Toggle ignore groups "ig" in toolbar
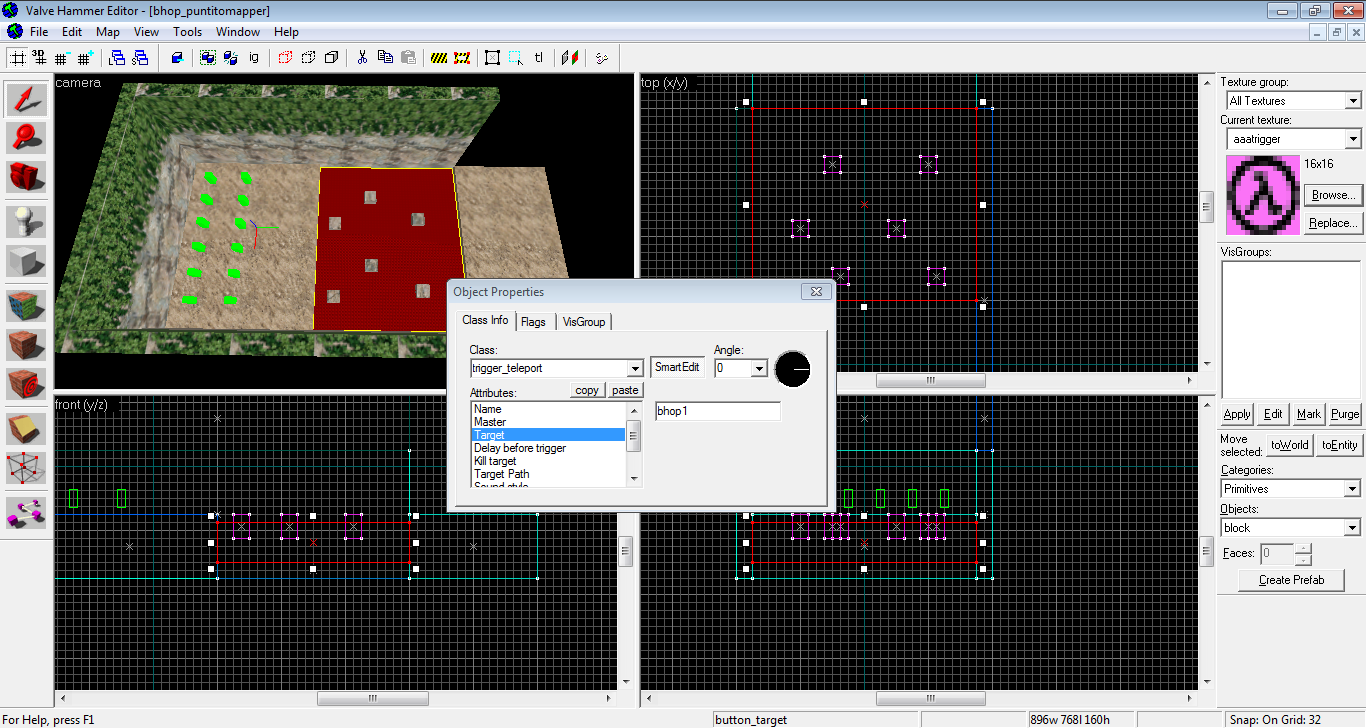The height and width of the screenshot is (728, 1366). (x=254, y=58)
